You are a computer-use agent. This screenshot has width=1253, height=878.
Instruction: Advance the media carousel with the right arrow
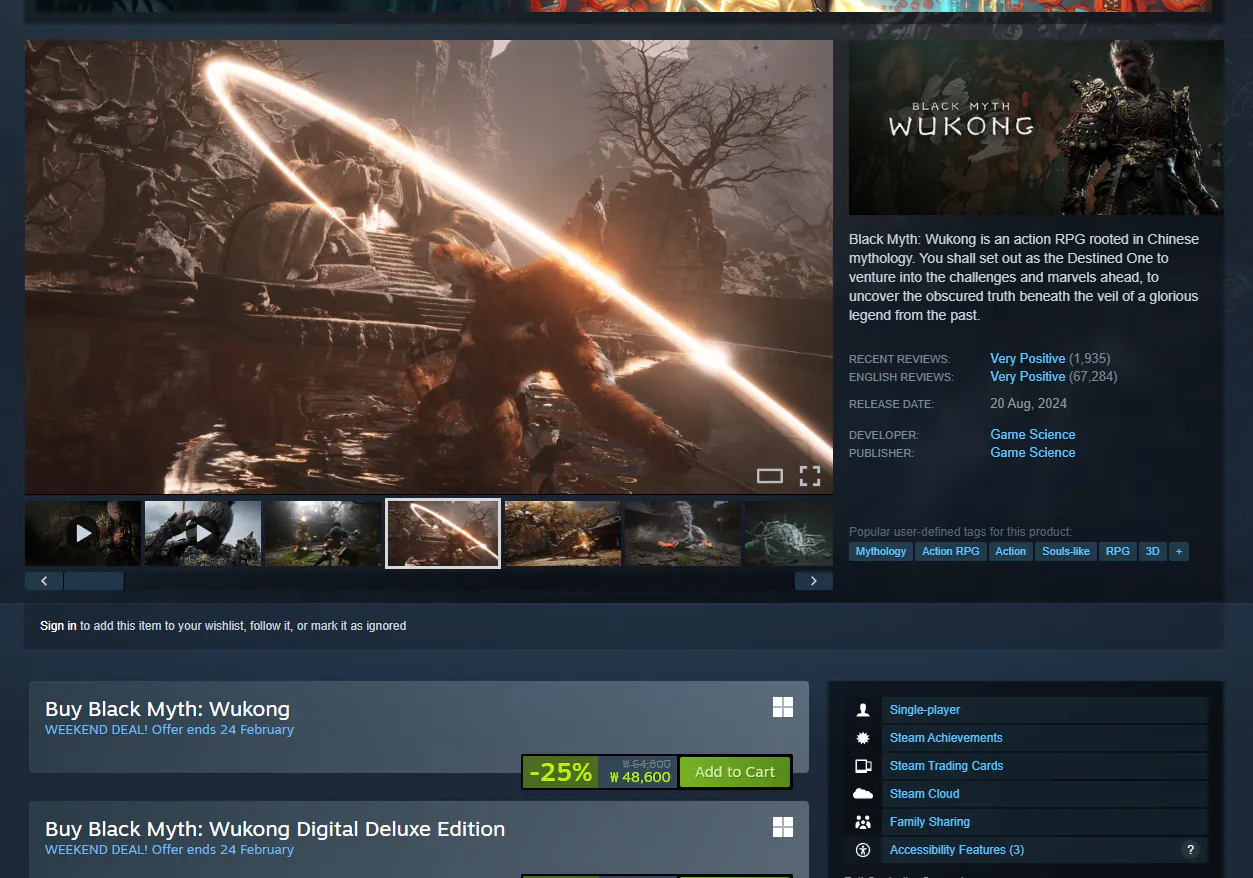tap(813, 580)
